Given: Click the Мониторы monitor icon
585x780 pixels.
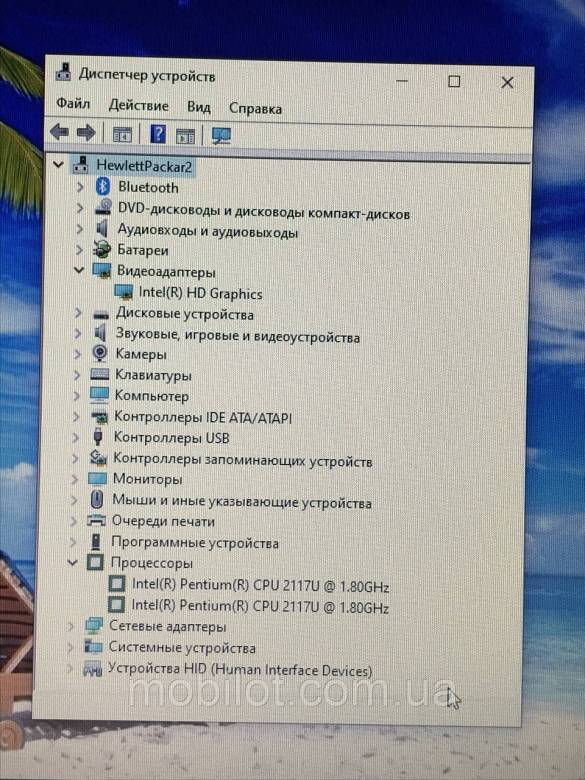Looking at the screenshot, I should pos(97,479).
